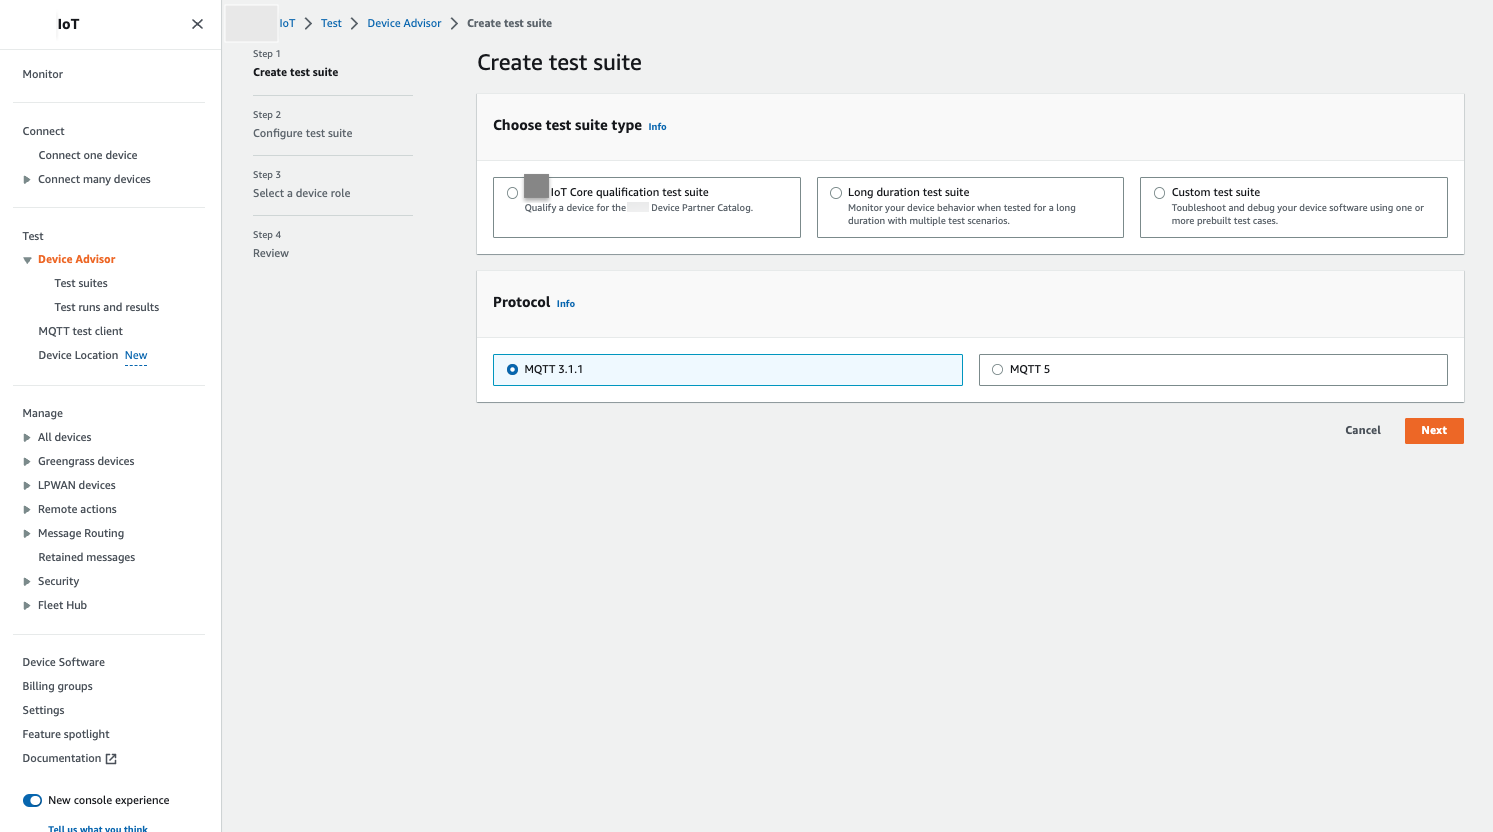The image size is (1493, 832).
Task: Open Documentation external link icon
Action: coord(111,759)
